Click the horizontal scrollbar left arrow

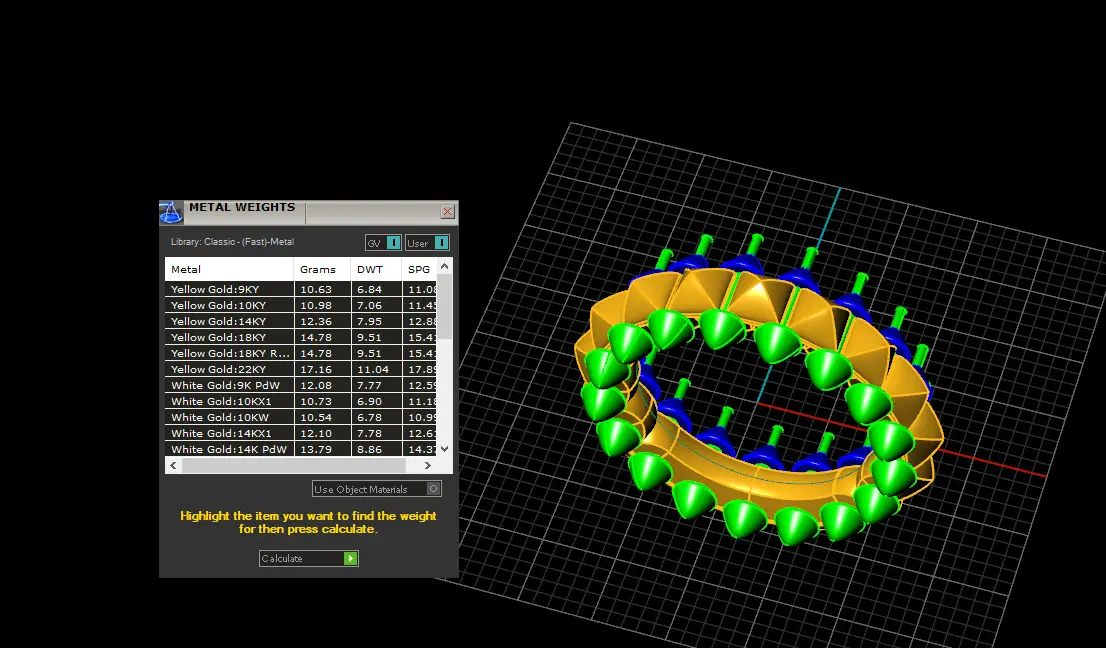[x=174, y=465]
